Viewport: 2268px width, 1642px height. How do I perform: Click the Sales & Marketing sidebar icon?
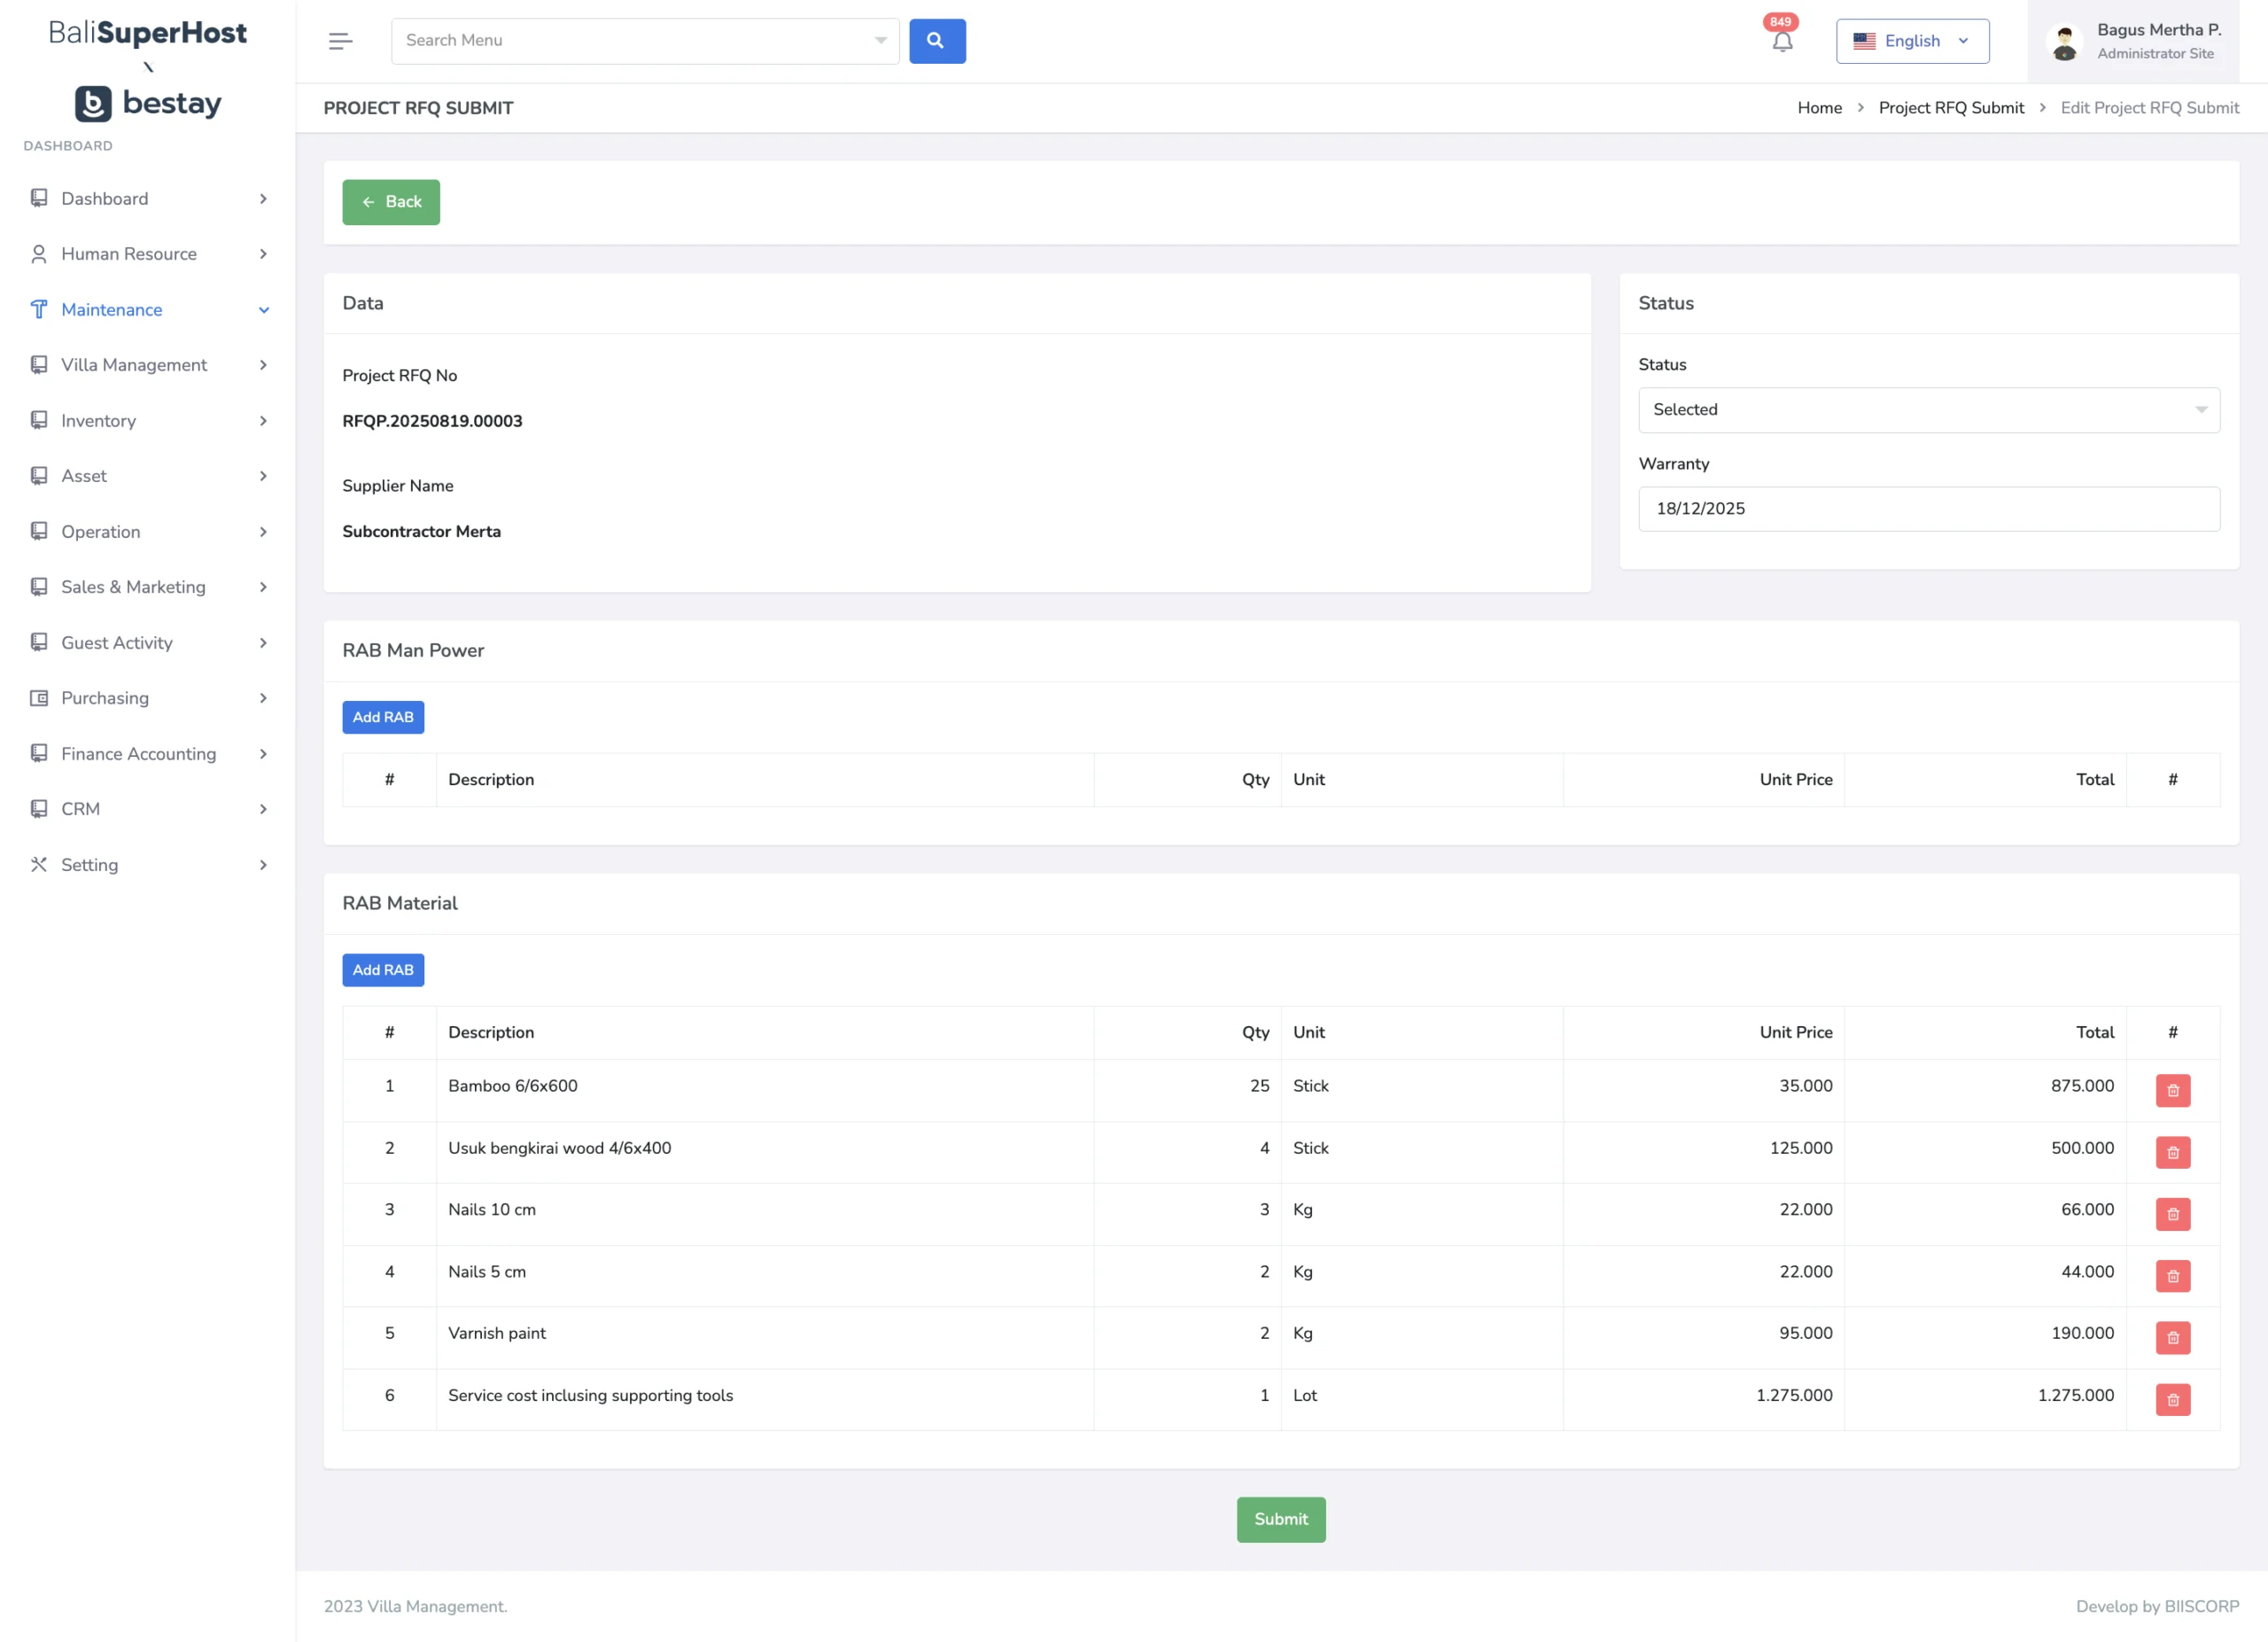click(39, 587)
